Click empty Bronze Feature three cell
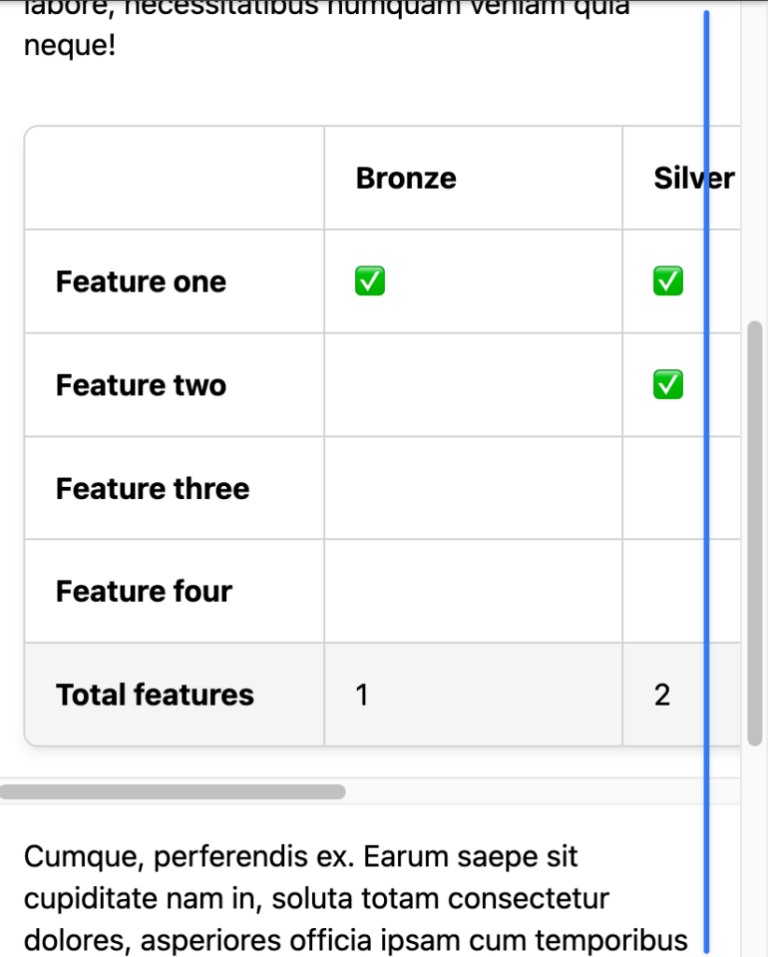768x957 pixels. click(x=473, y=488)
